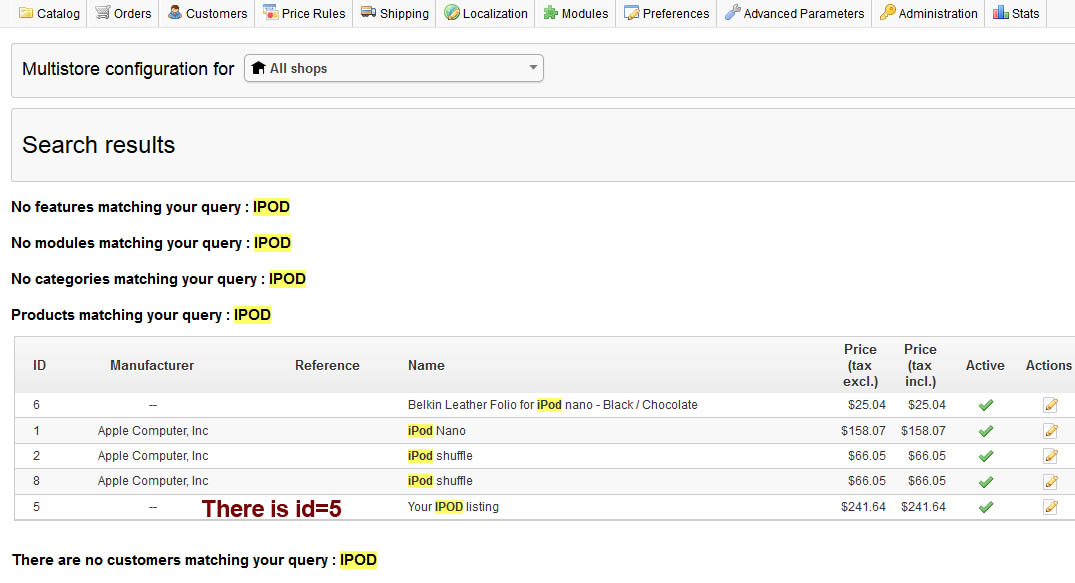Click the $25.04 tax incl. price
Image resolution: width=1075 pixels, height=583 pixels.
pos(927,405)
